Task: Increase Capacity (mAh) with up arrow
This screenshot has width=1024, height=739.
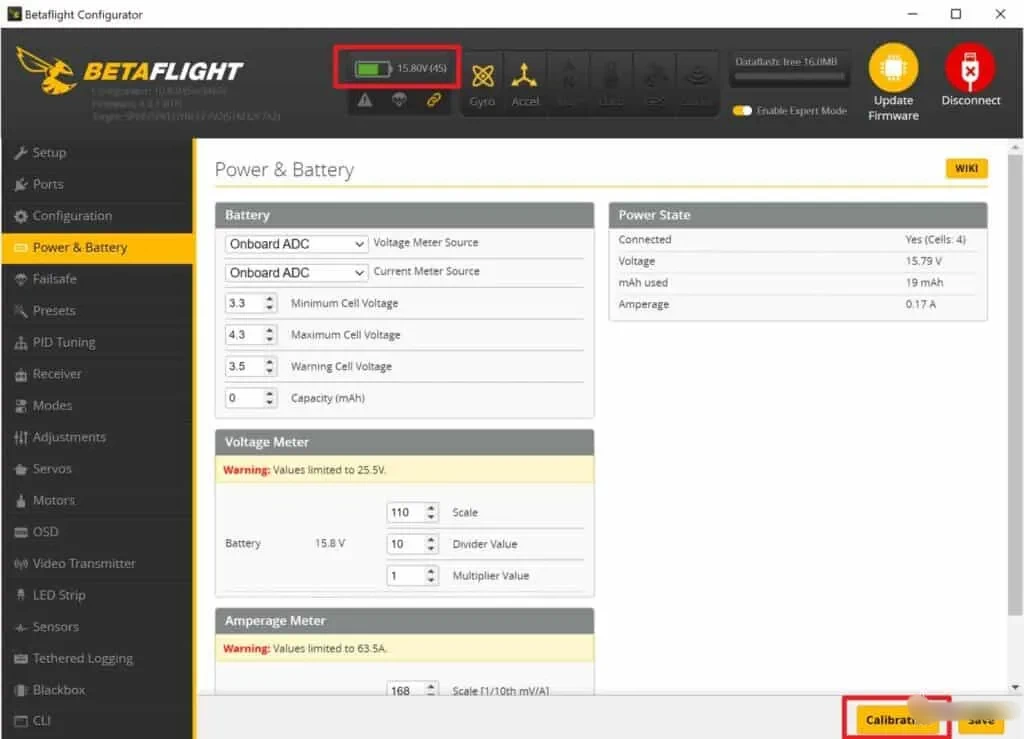Action: 270,394
